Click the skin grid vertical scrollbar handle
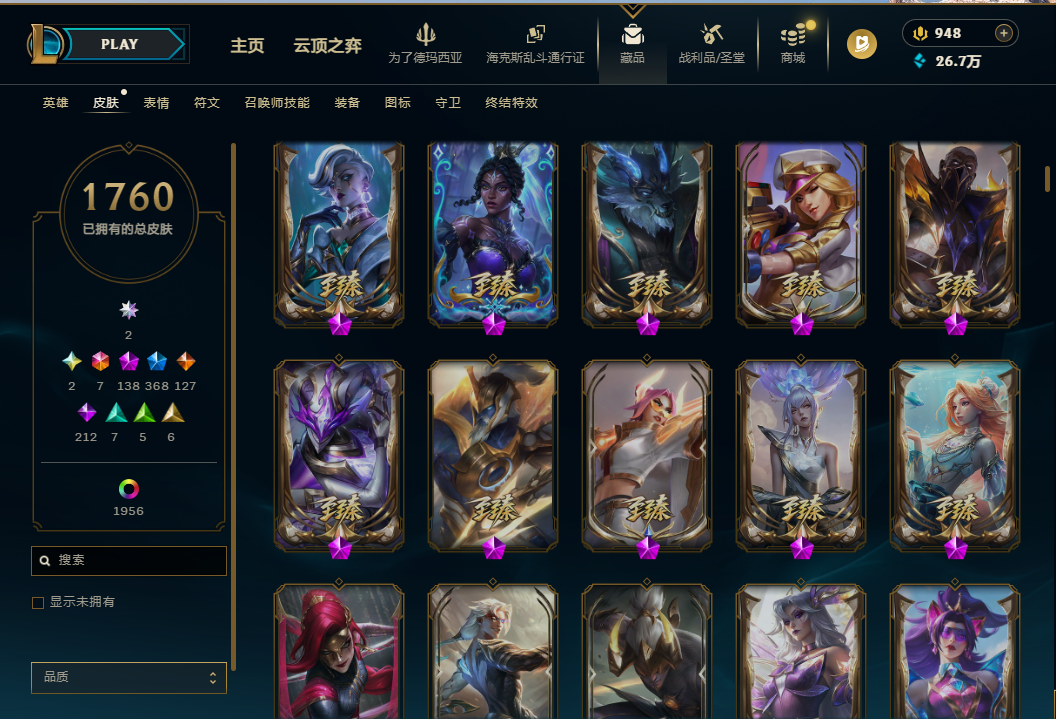Viewport: 1056px width, 719px height. [x=1047, y=178]
